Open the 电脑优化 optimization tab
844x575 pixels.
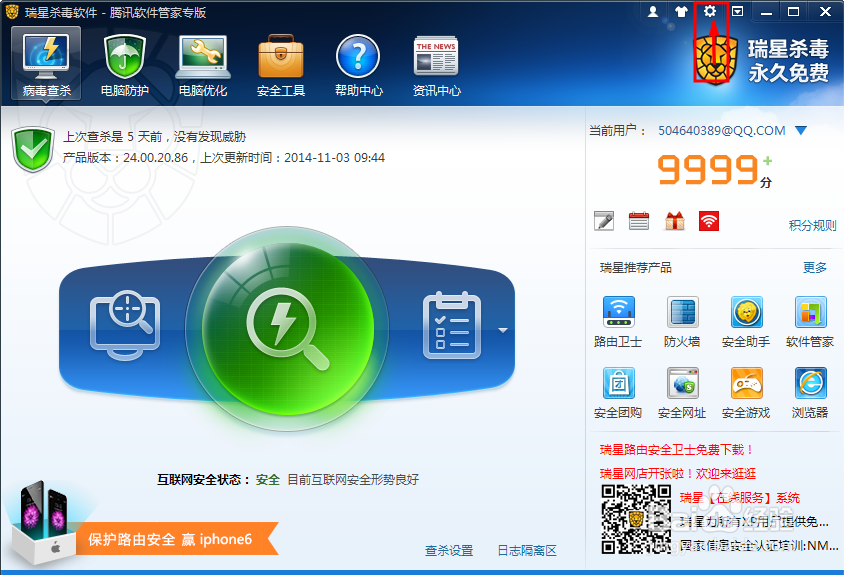click(203, 64)
